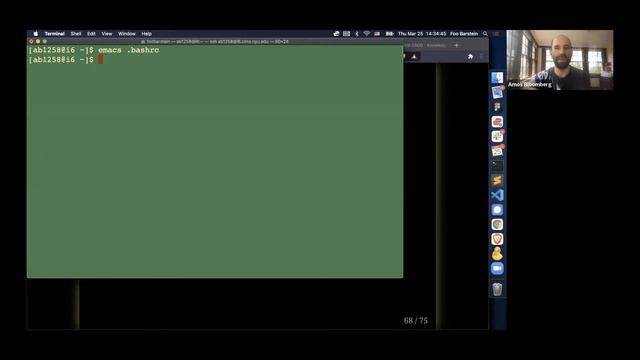Click the Wi-Fi status icon

367,34
